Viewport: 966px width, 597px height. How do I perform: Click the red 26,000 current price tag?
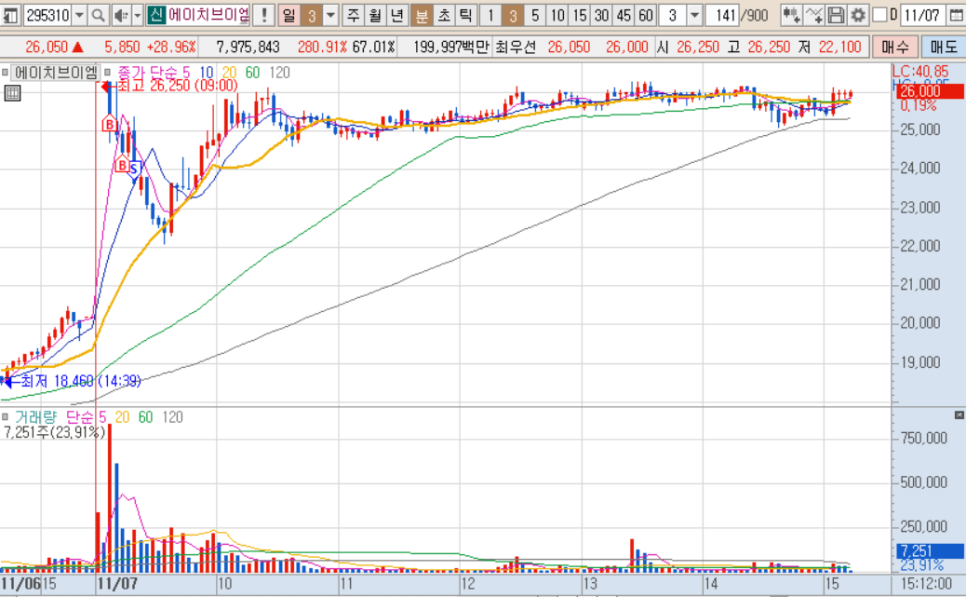point(930,92)
